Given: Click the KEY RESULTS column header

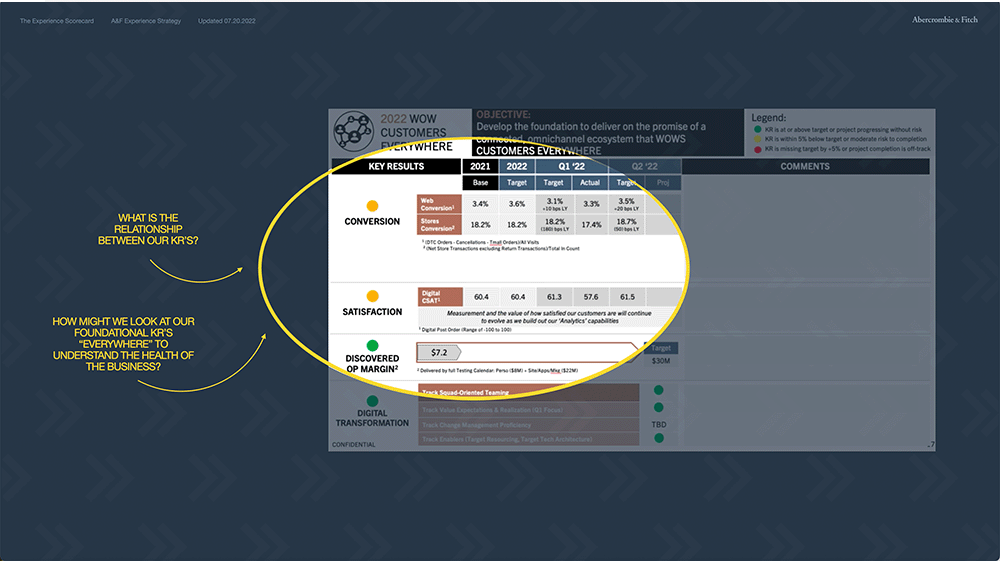Looking at the screenshot, I should [396, 166].
